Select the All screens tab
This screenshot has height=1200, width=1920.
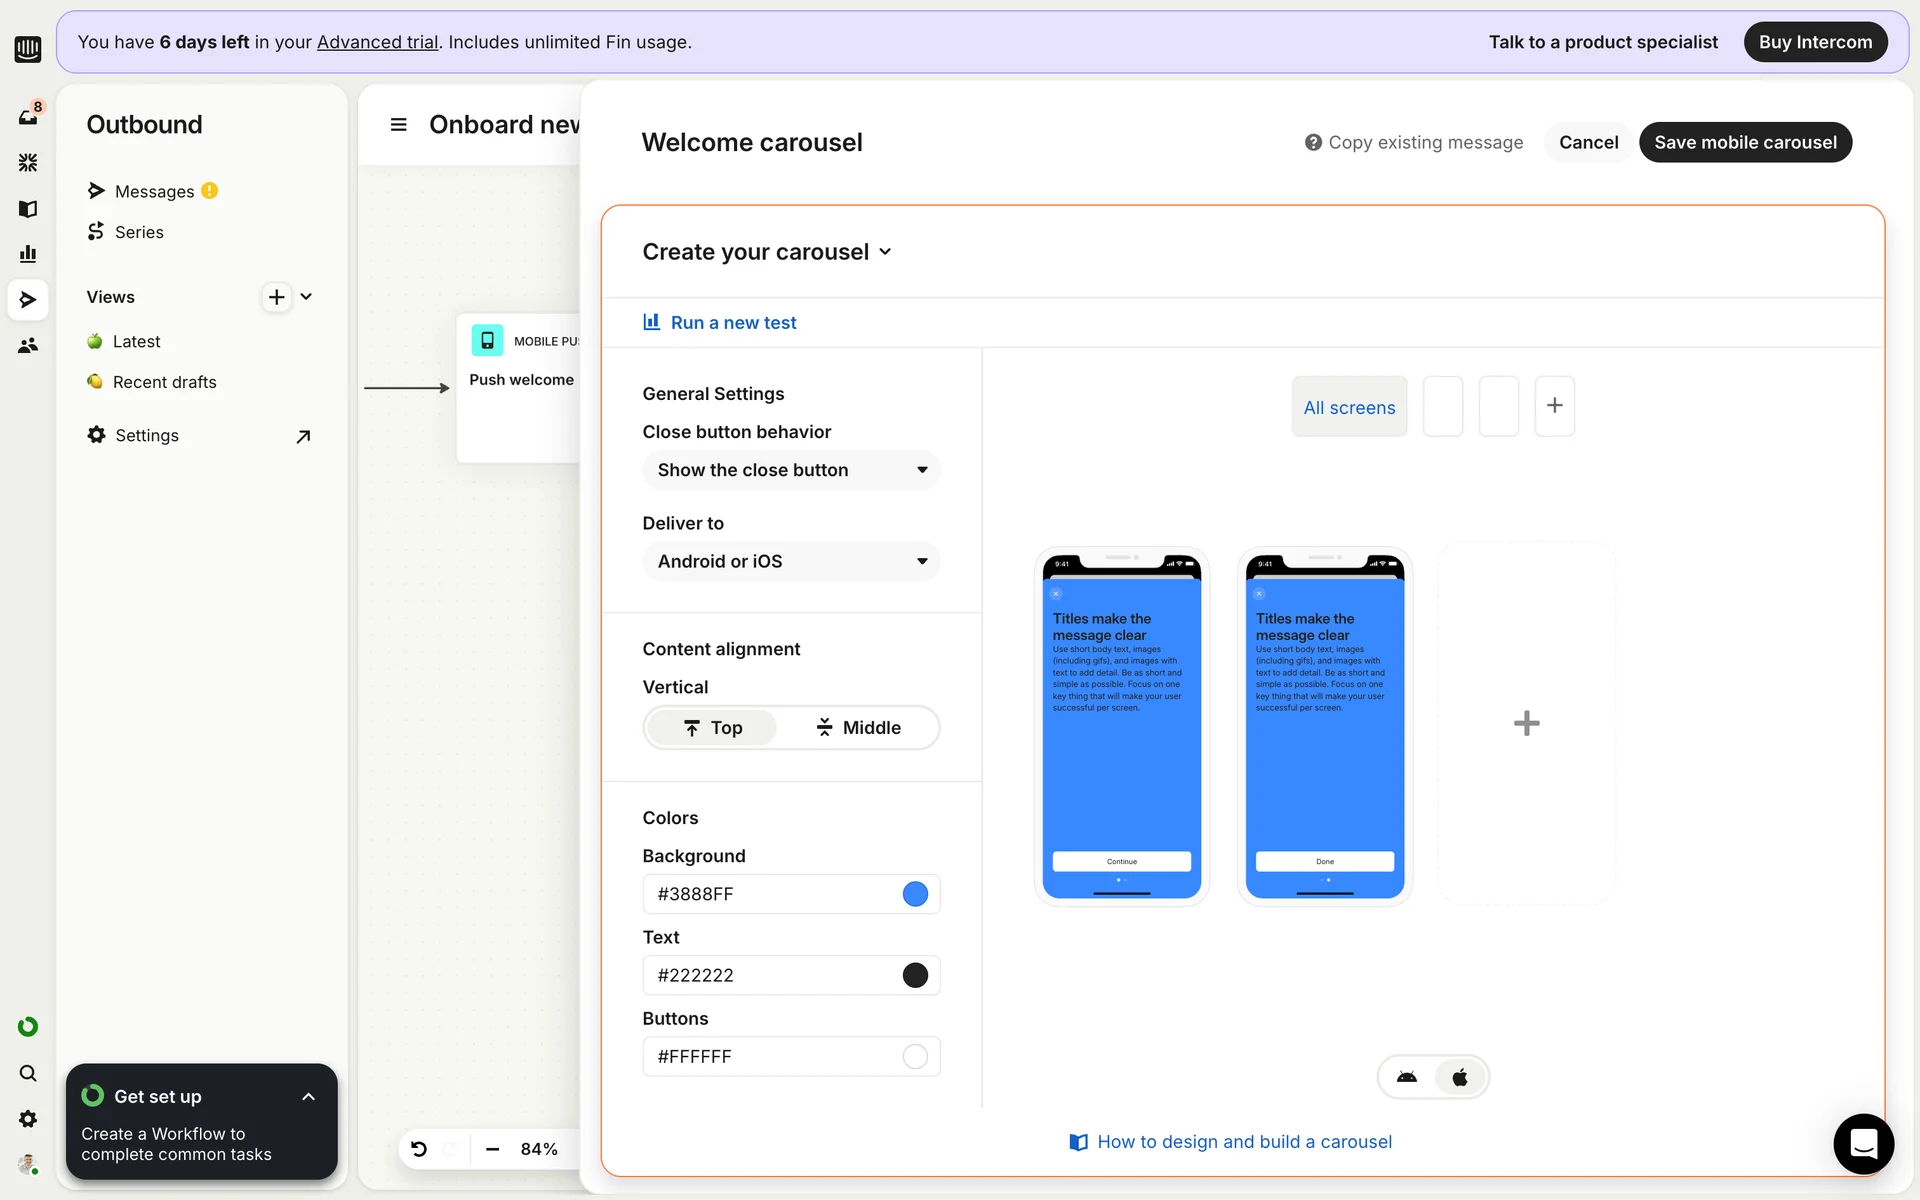1349,407
